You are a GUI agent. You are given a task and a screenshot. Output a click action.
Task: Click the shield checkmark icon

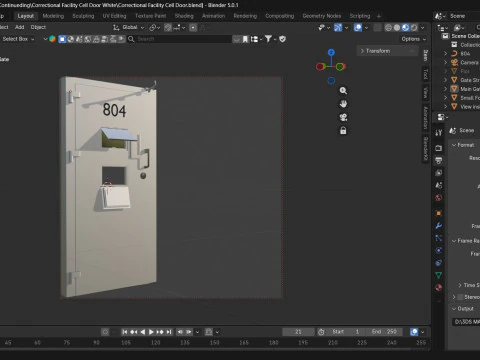pos(283,39)
